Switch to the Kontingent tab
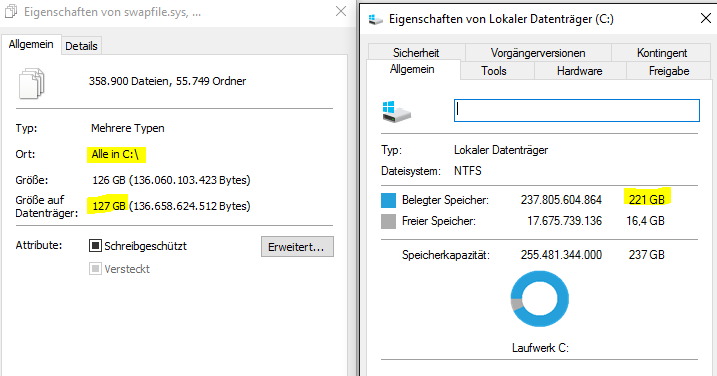The image size is (717, 376). 662,53
